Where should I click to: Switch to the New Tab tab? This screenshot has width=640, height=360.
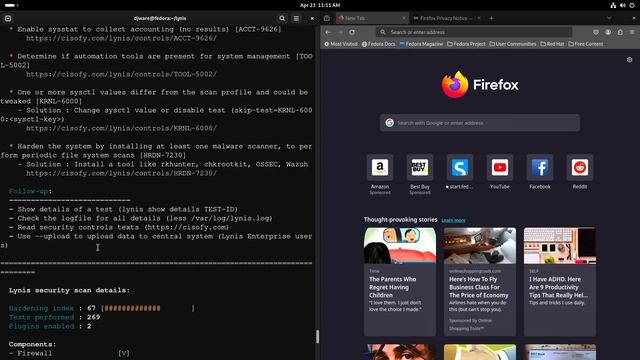click(369, 18)
